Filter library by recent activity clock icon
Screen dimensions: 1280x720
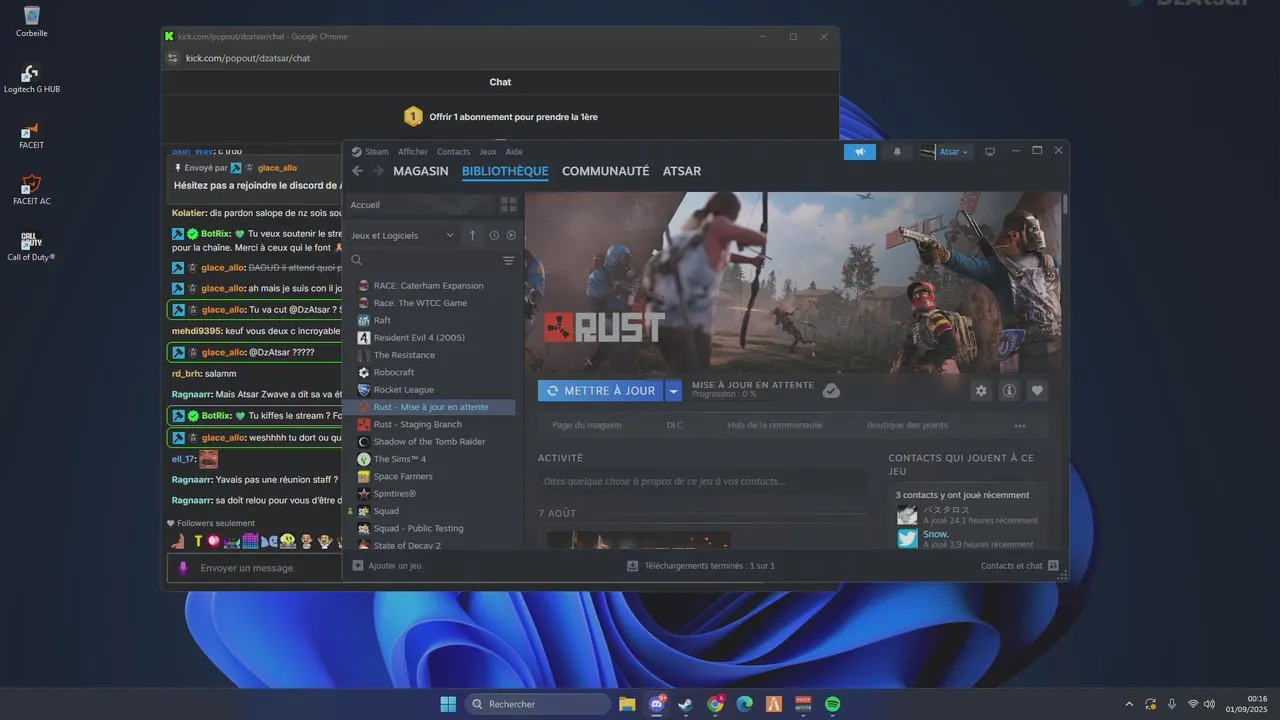point(494,235)
